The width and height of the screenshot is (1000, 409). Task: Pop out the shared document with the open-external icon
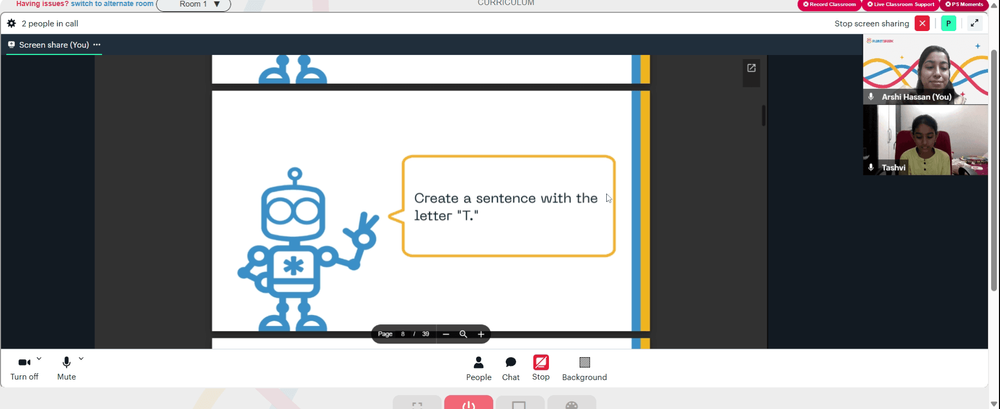751,68
